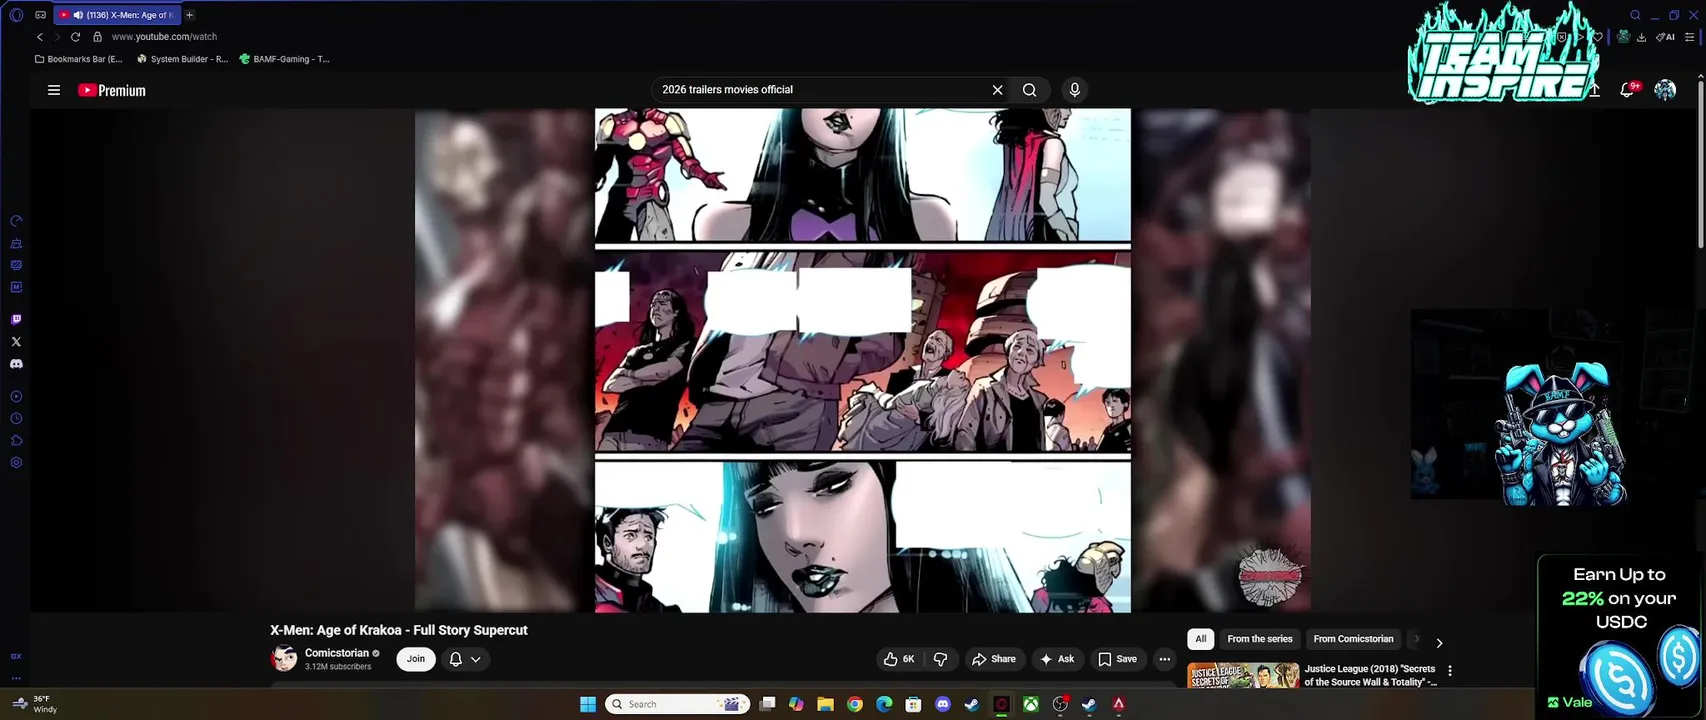Open YouTube account avatar menu
The image size is (1706, 720).
[x=1665, y=90]
